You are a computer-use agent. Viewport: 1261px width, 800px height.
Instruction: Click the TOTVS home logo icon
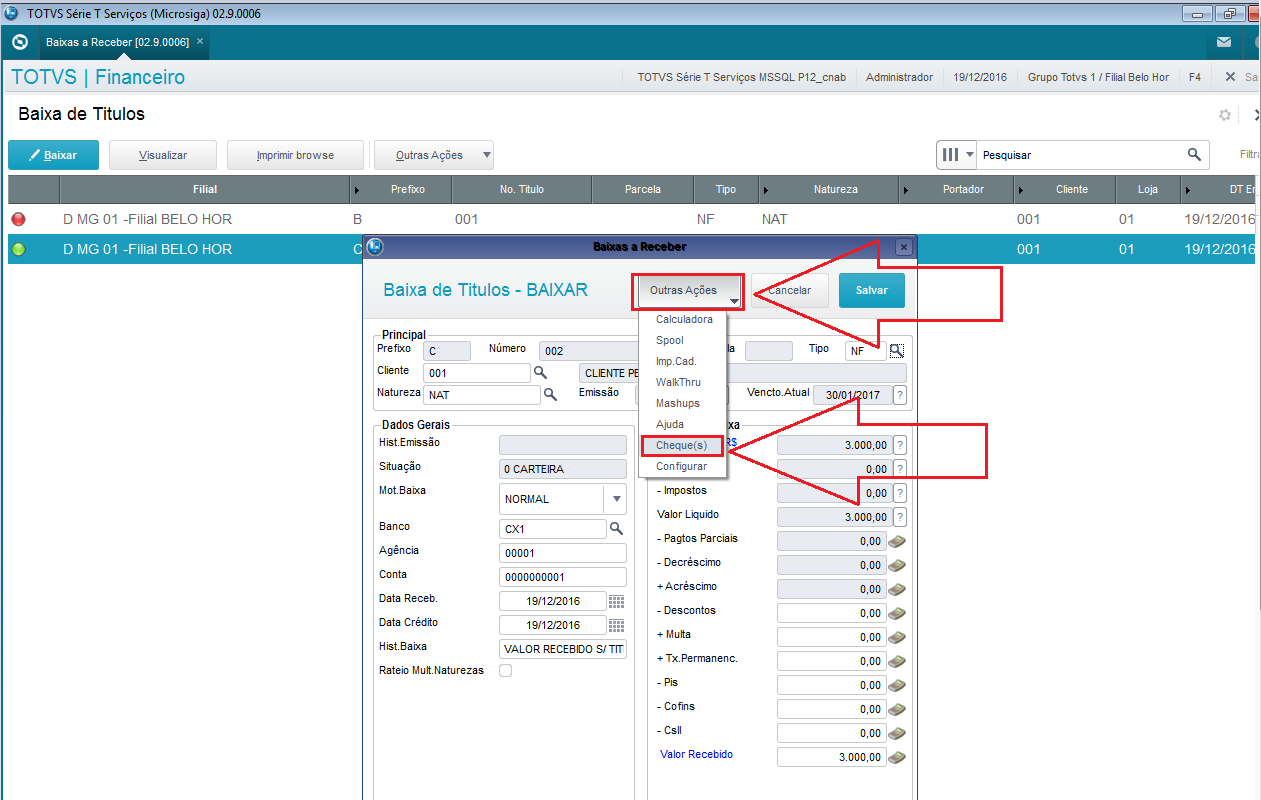19,42
